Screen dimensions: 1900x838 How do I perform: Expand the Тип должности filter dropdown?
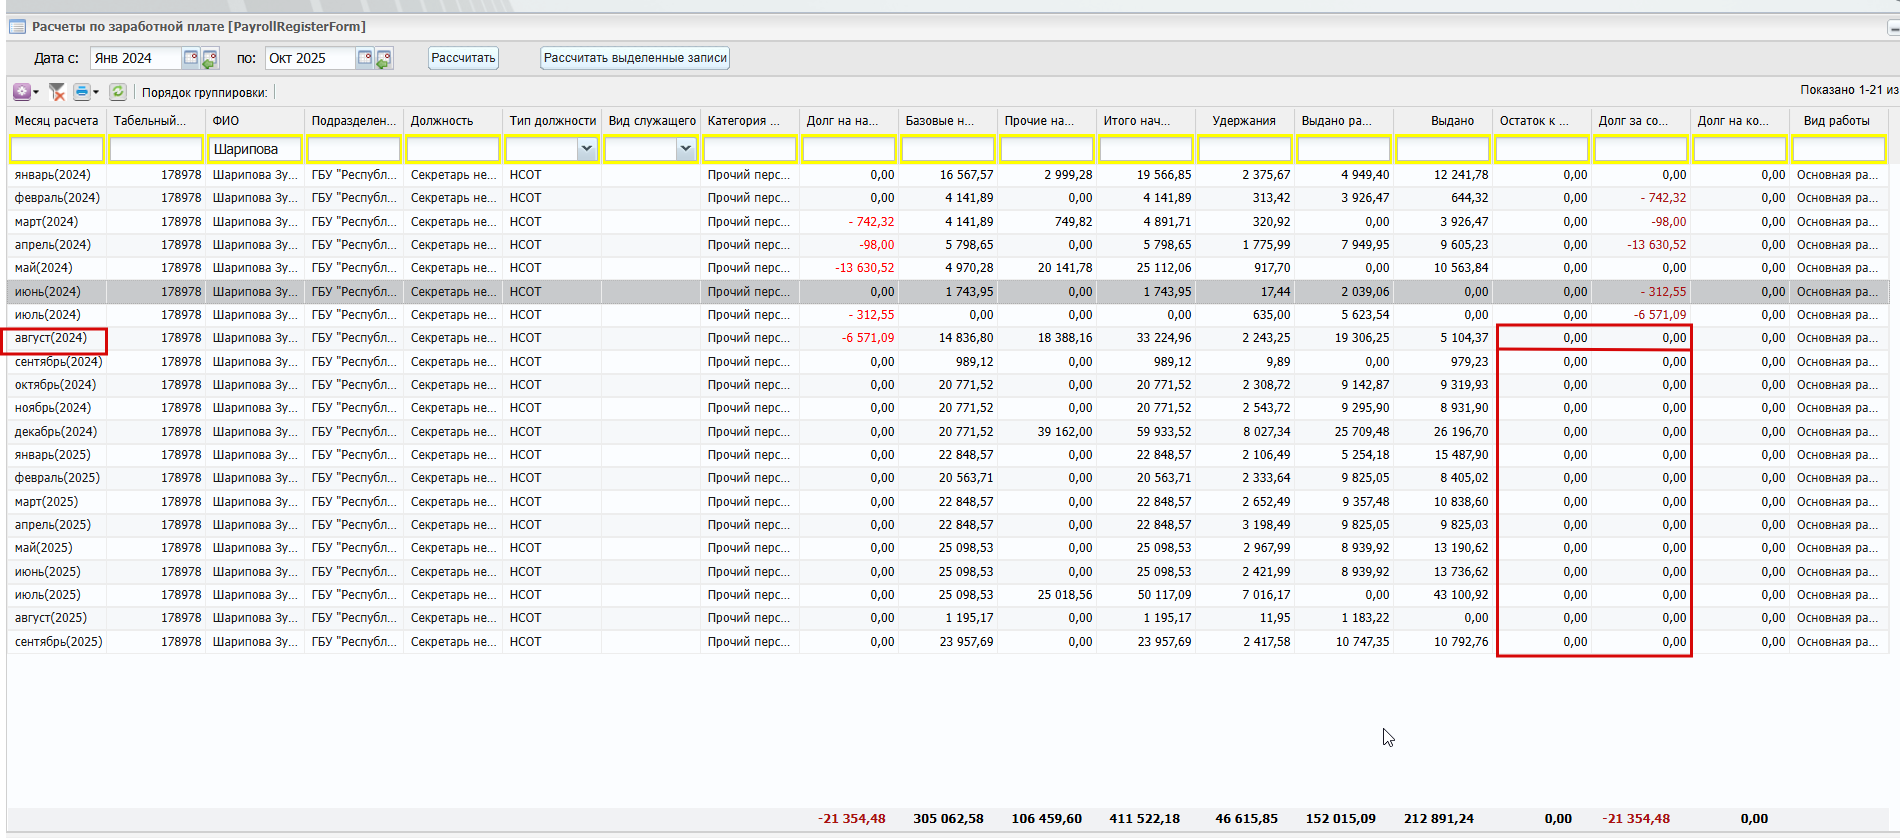pos(586,149)
